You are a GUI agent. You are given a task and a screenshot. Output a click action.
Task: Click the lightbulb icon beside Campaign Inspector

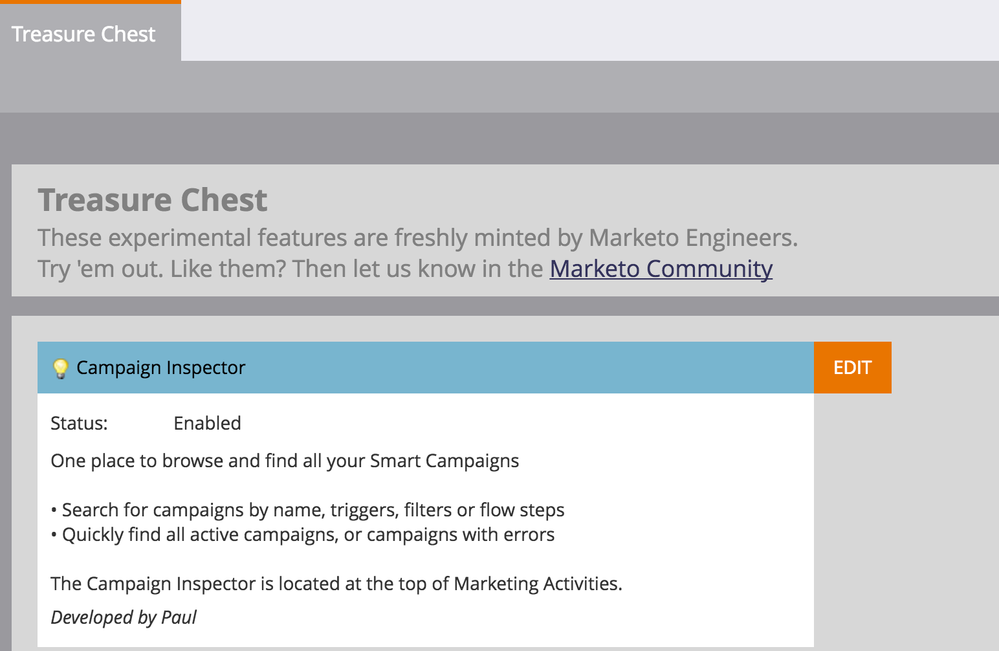[60, 368]
